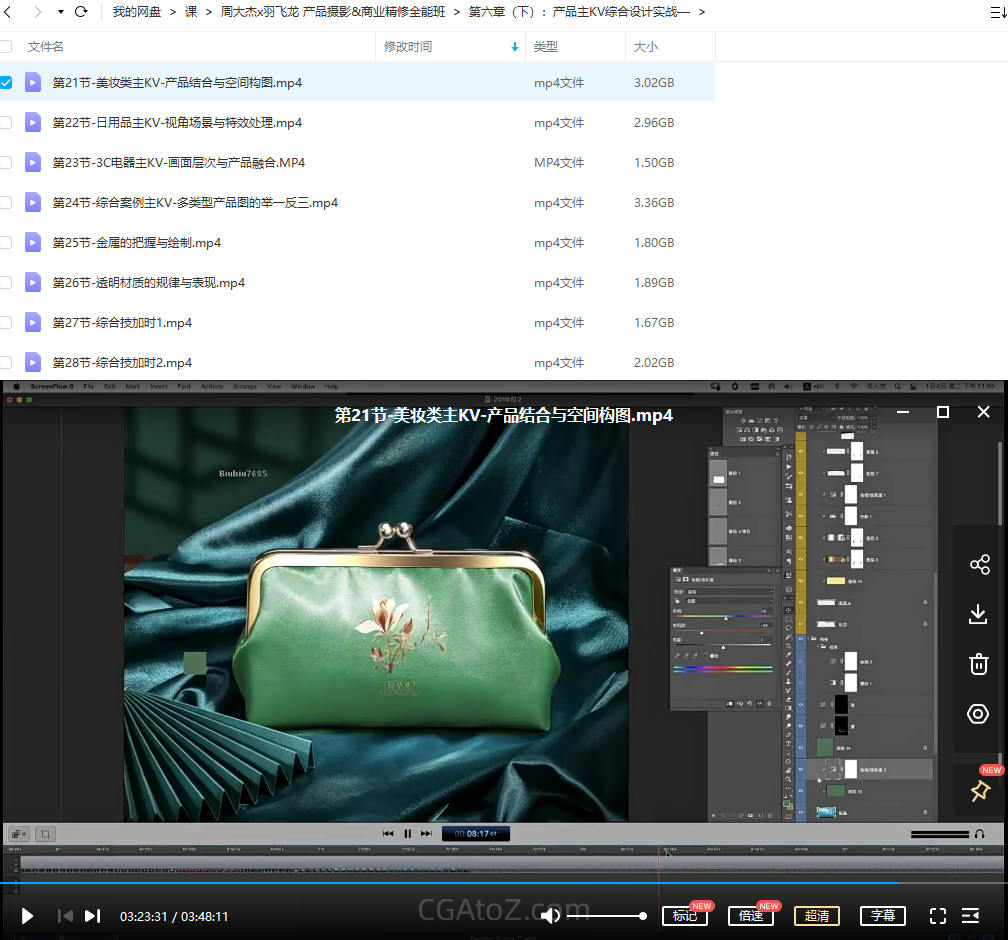Viewport: 1008px width, 940px height.
Task: Open the 超清 video quality selector
Action: pyautogui.click(x=817, y=915)
